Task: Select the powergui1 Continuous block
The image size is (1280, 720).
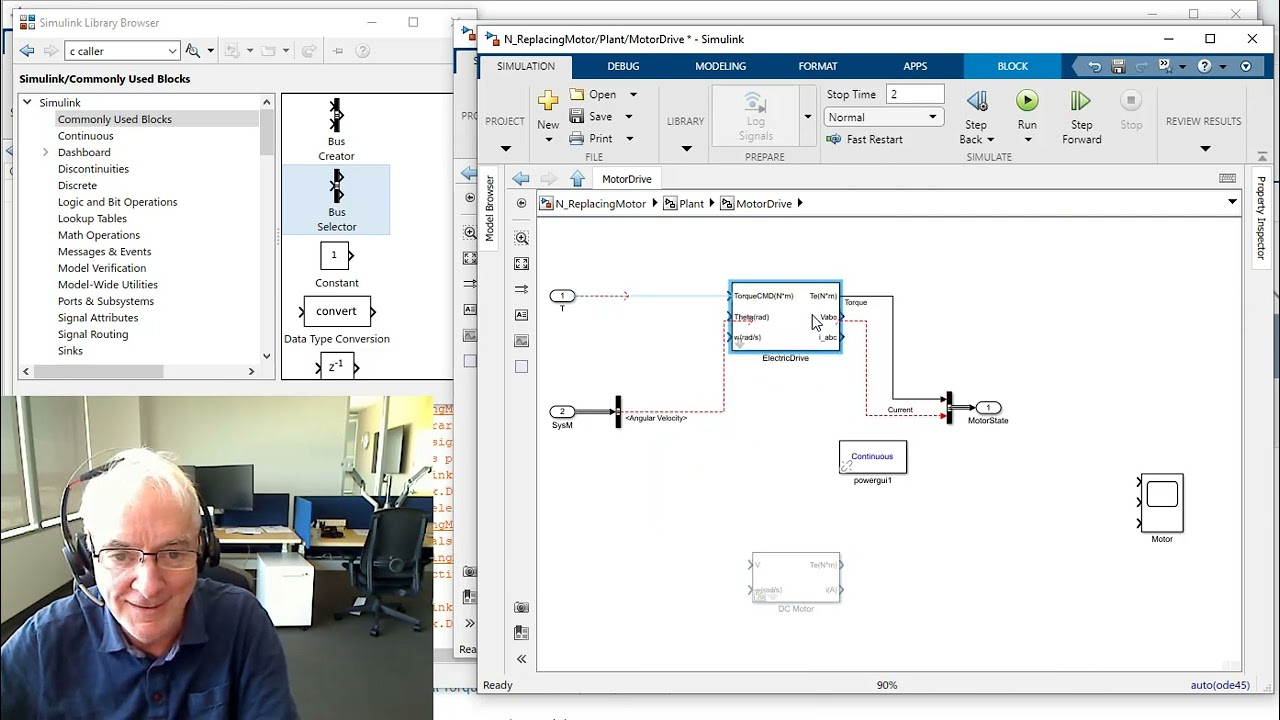Action: [x=873, y=457]
